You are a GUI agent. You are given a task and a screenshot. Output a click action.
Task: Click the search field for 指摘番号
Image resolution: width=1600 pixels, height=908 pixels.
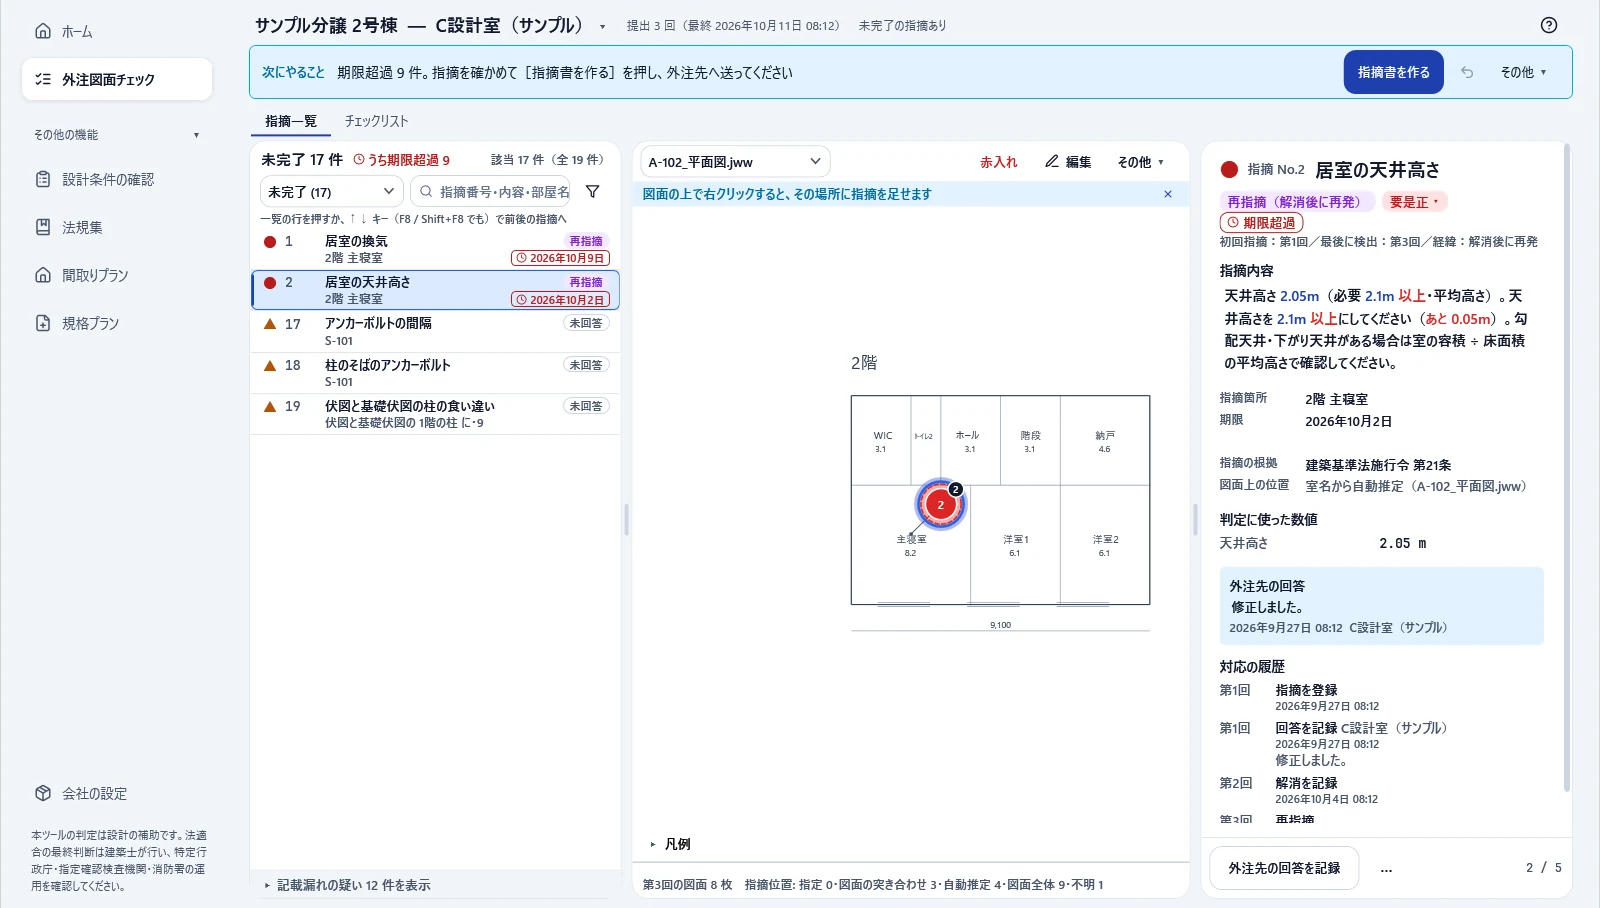tap(490, 191)
